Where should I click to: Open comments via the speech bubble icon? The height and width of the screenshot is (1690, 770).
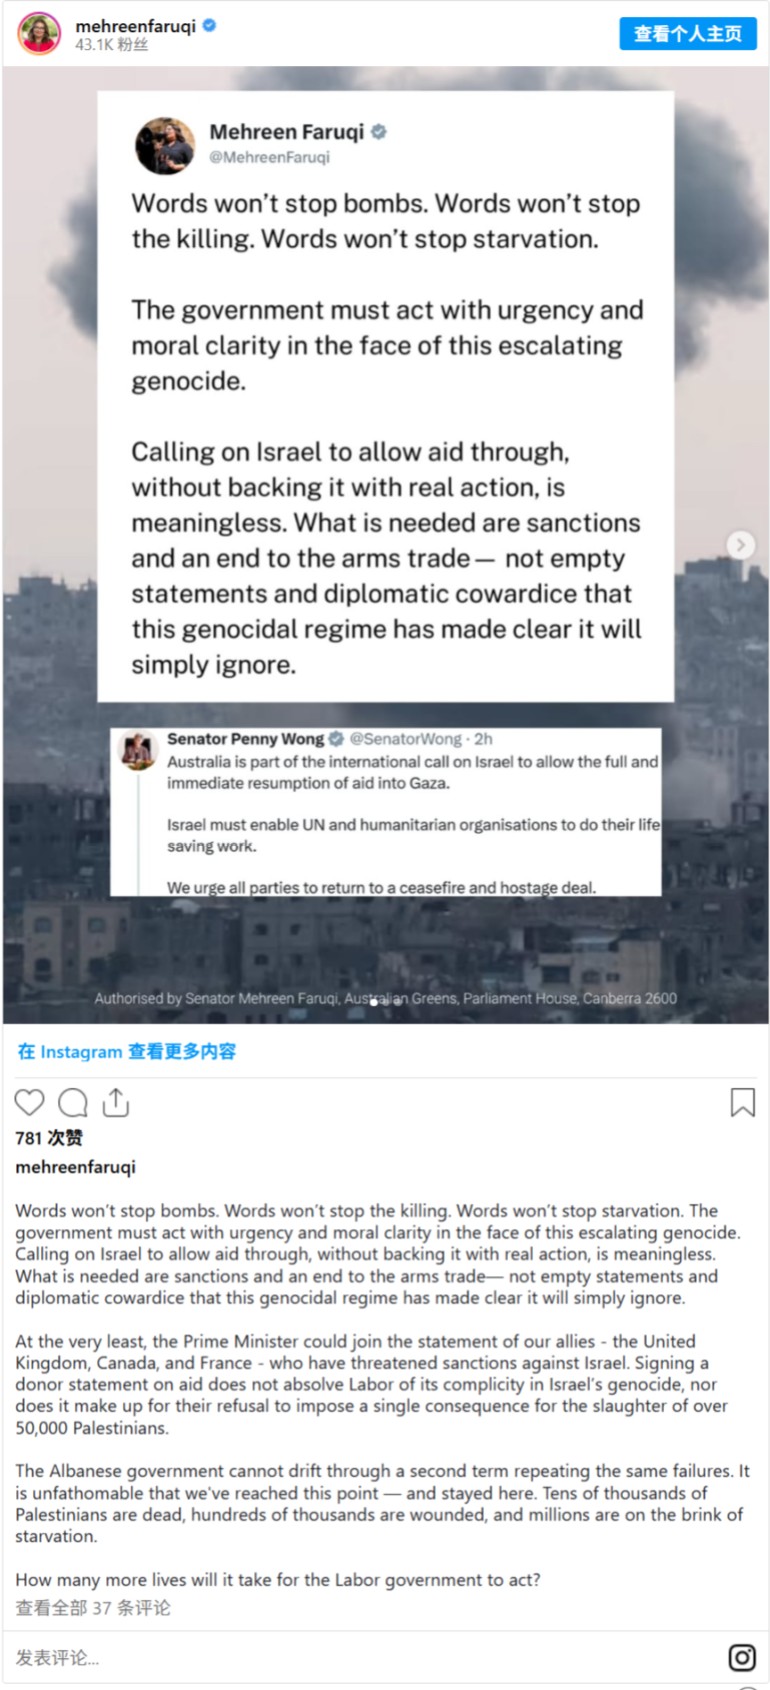coord(73,1102)
